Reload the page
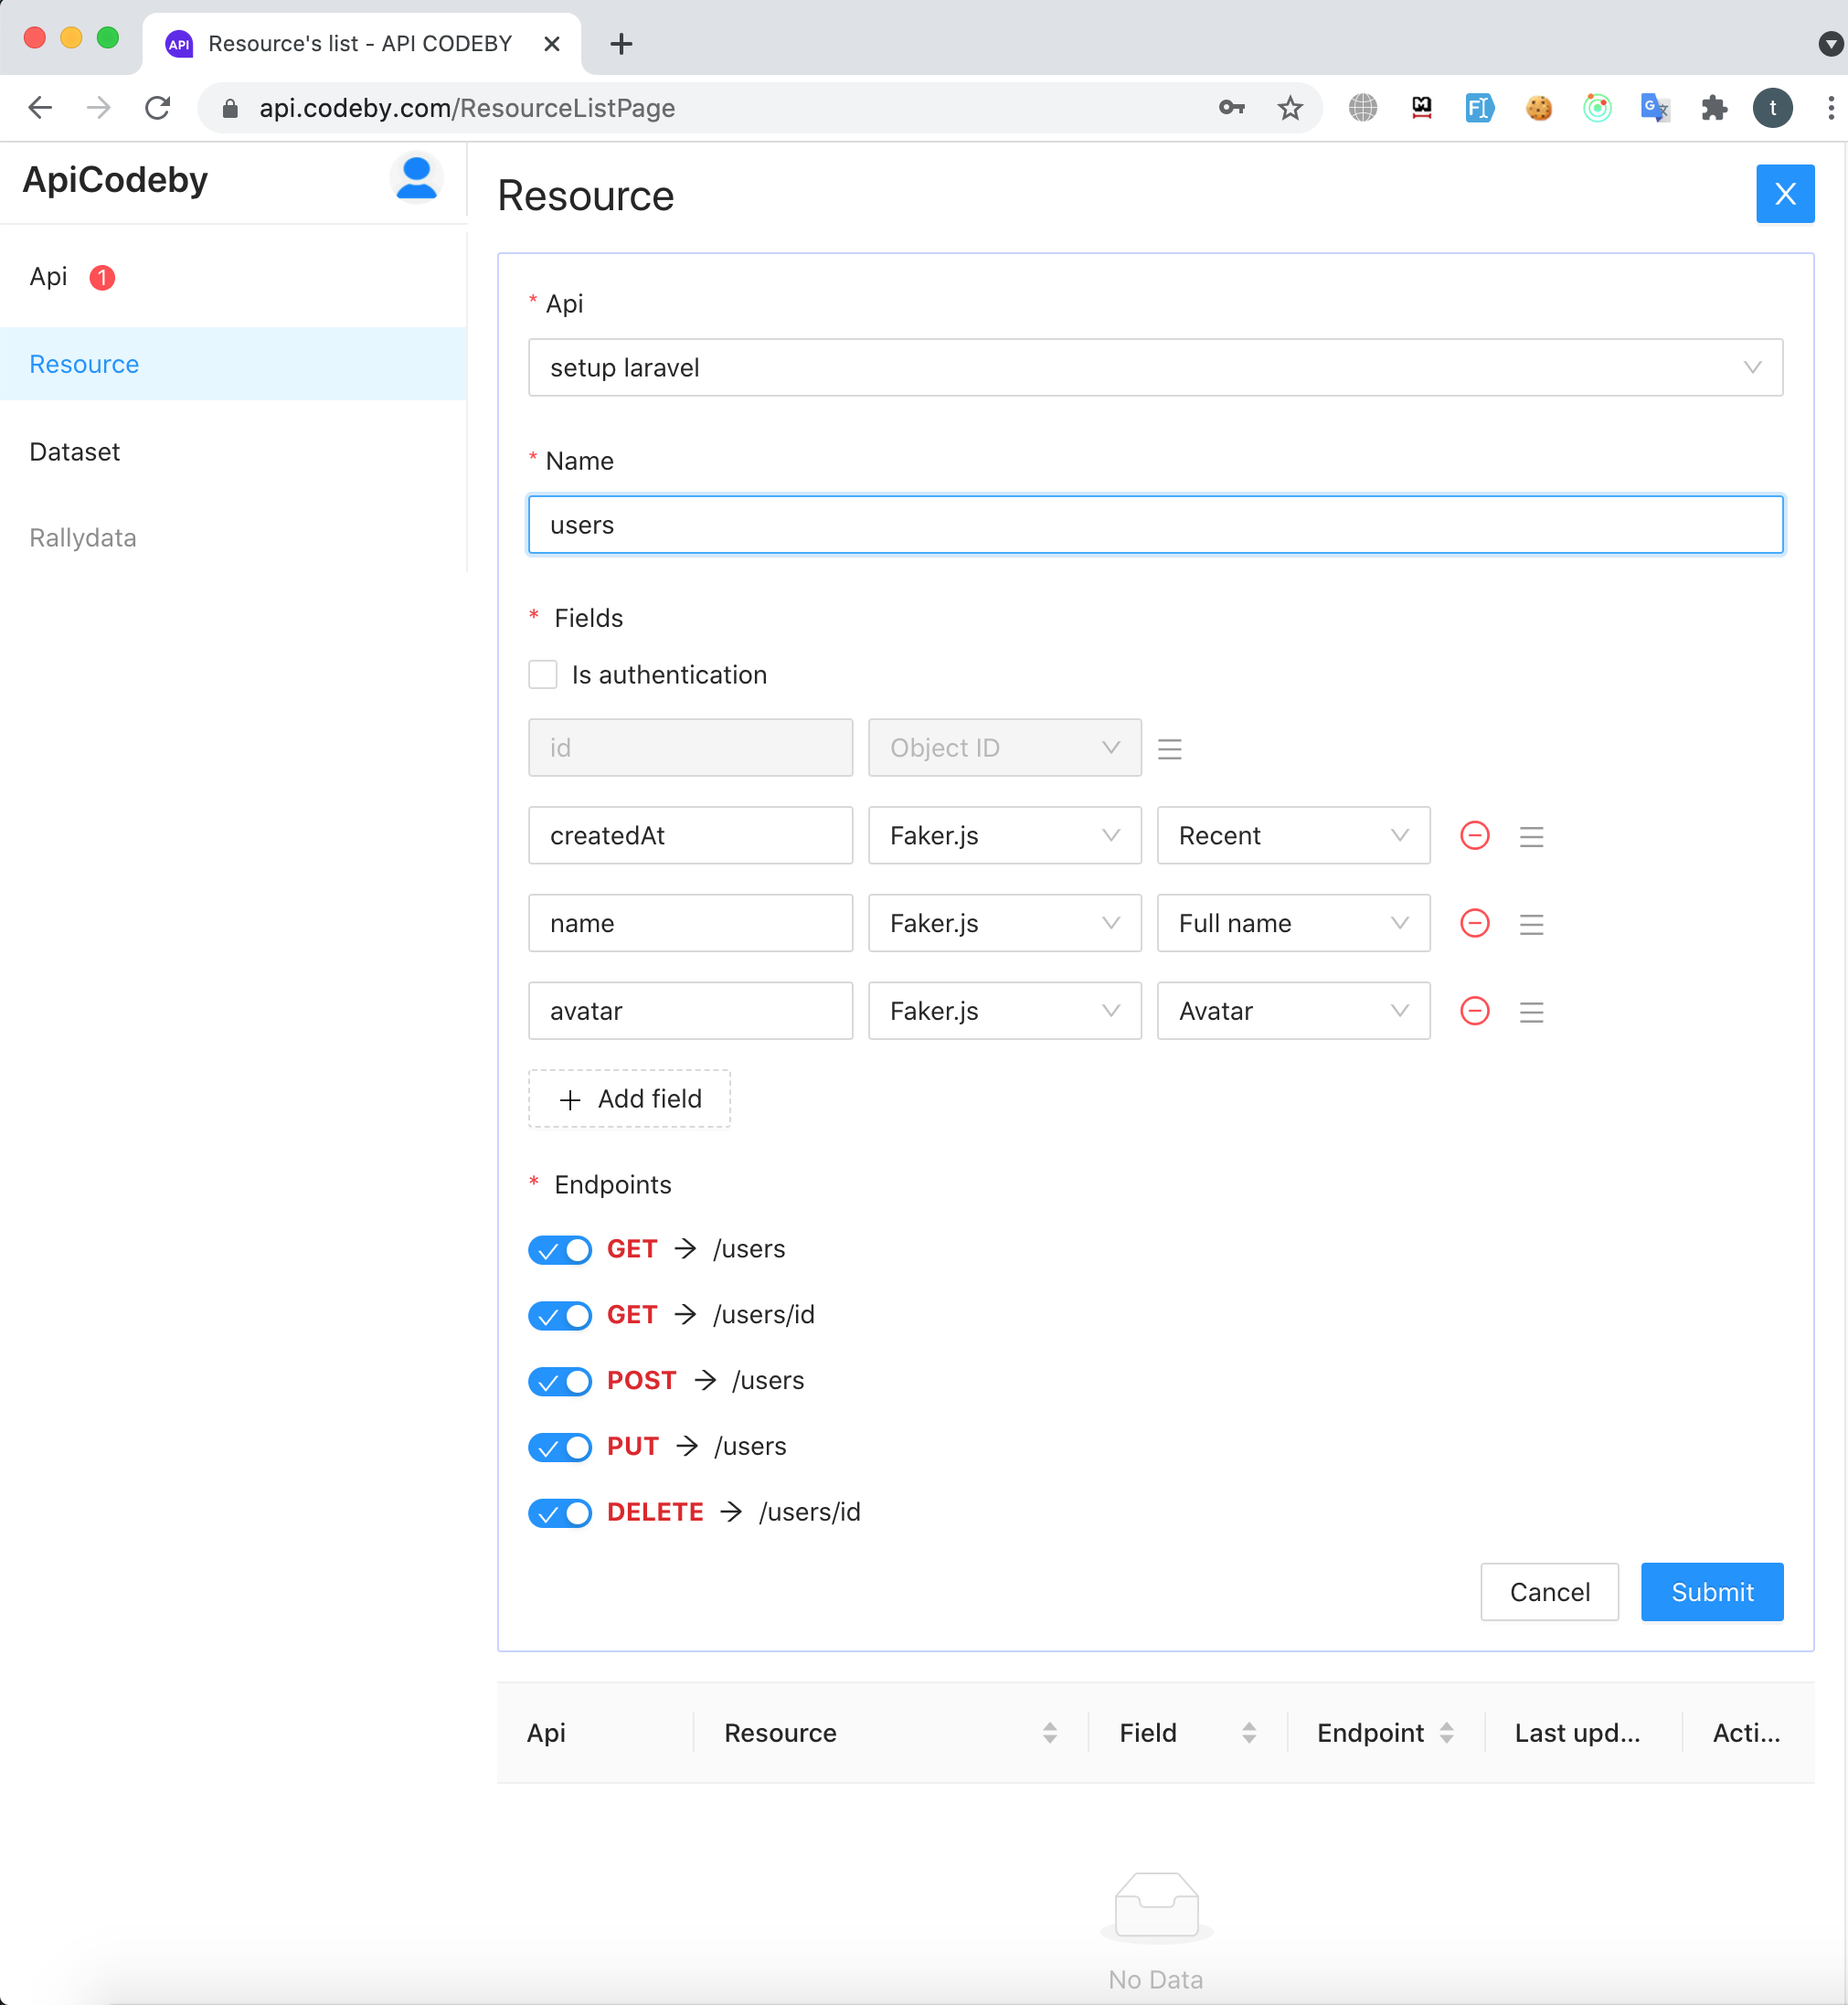This screenshot has height=2005, width=1848. tap(158, 108)
